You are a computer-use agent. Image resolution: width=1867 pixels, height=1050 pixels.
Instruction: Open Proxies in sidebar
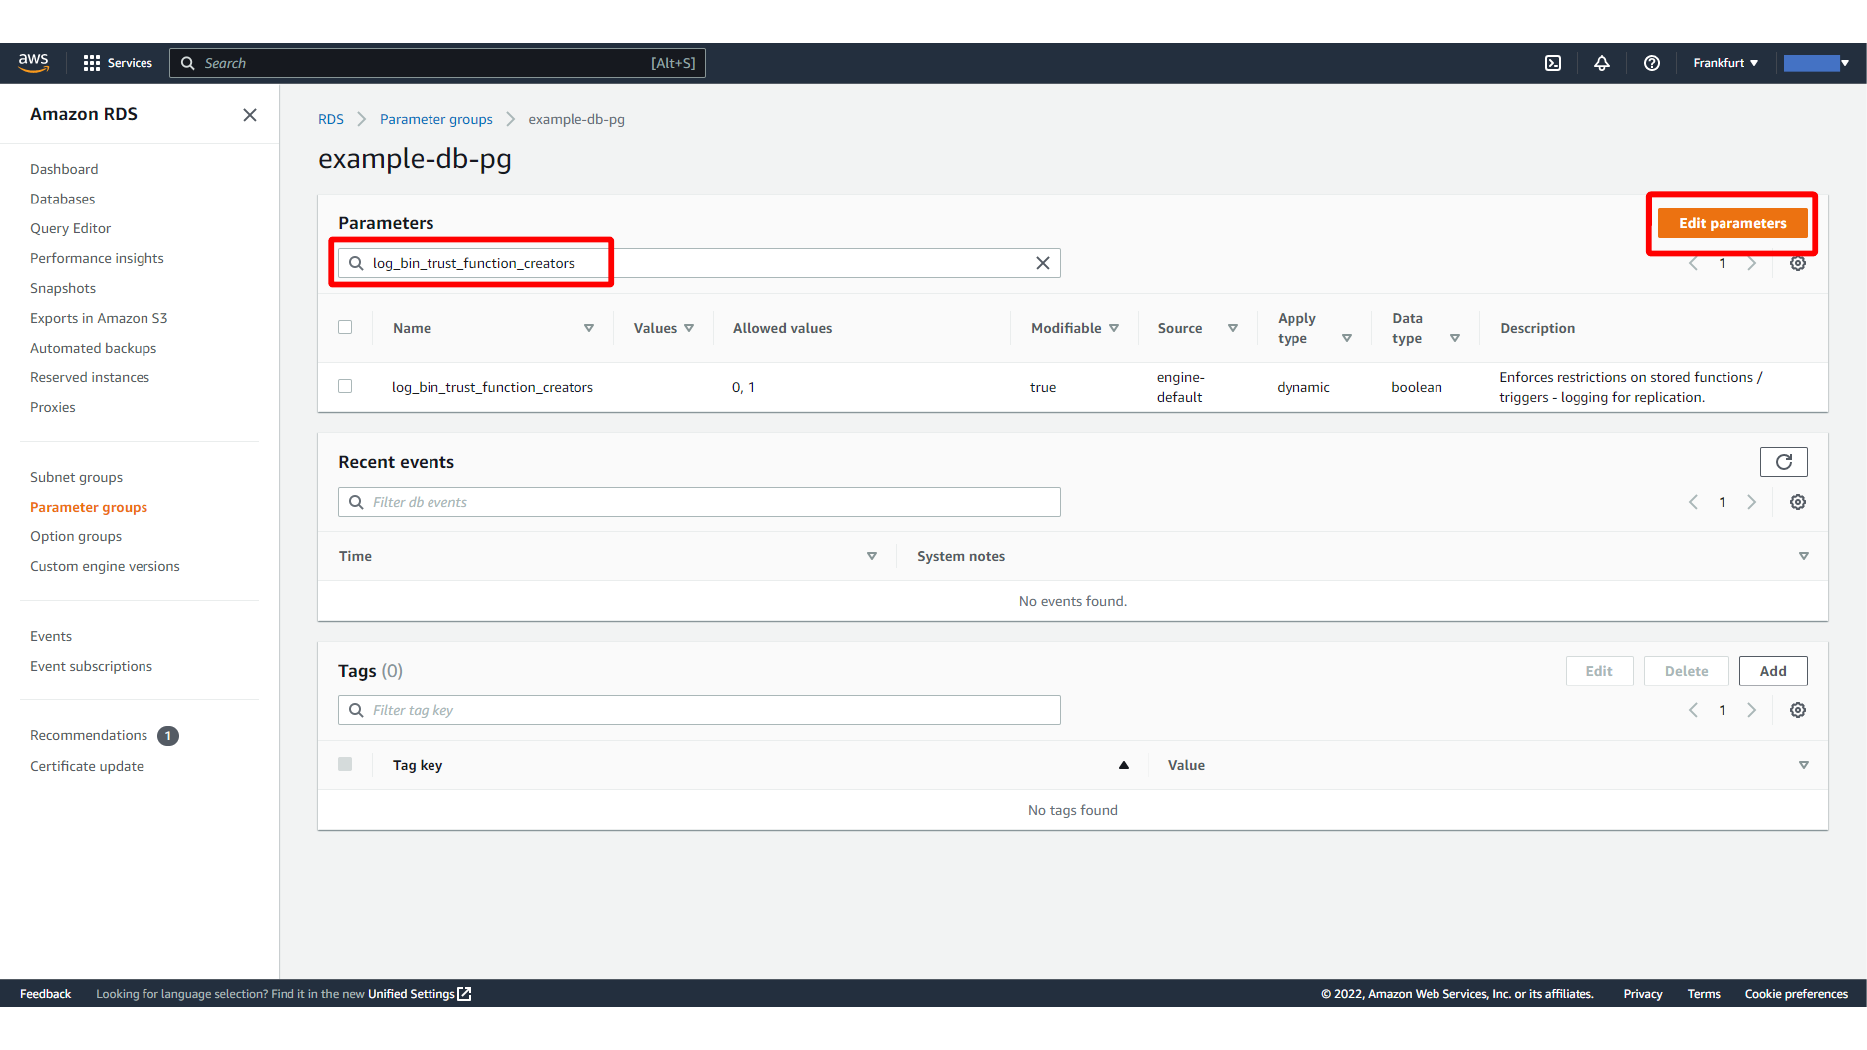(53, 407)
